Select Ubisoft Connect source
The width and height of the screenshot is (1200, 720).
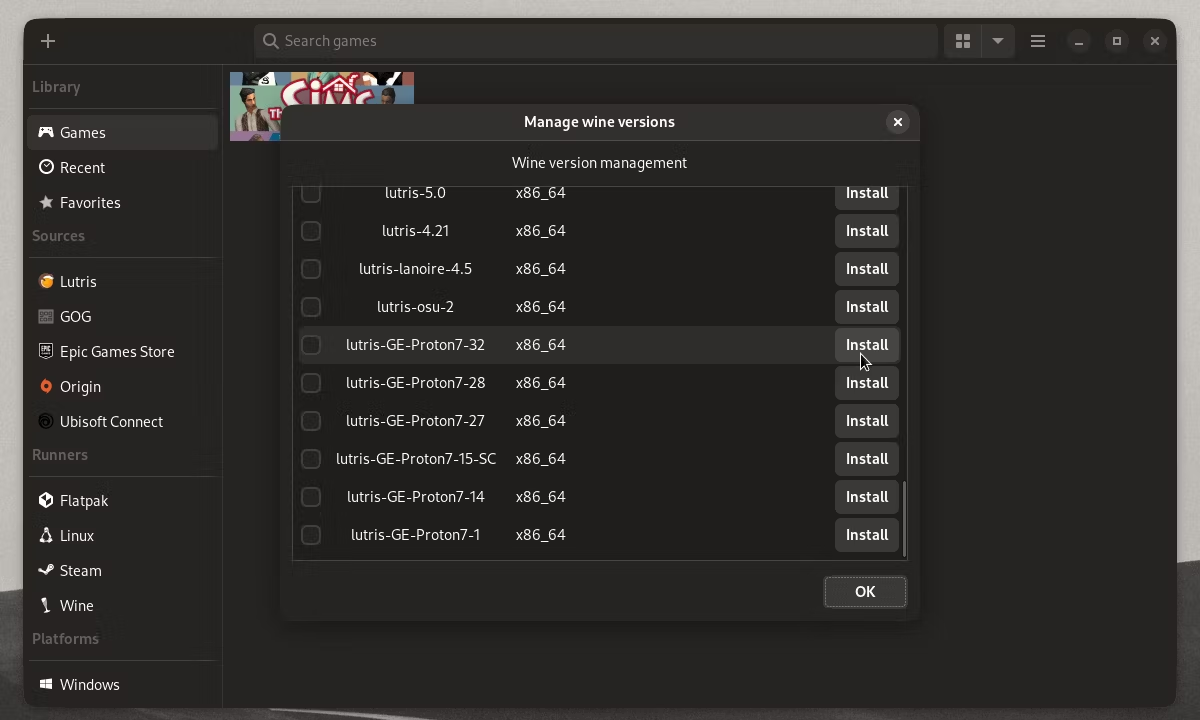pyautogui.click(x=122, y=421)
